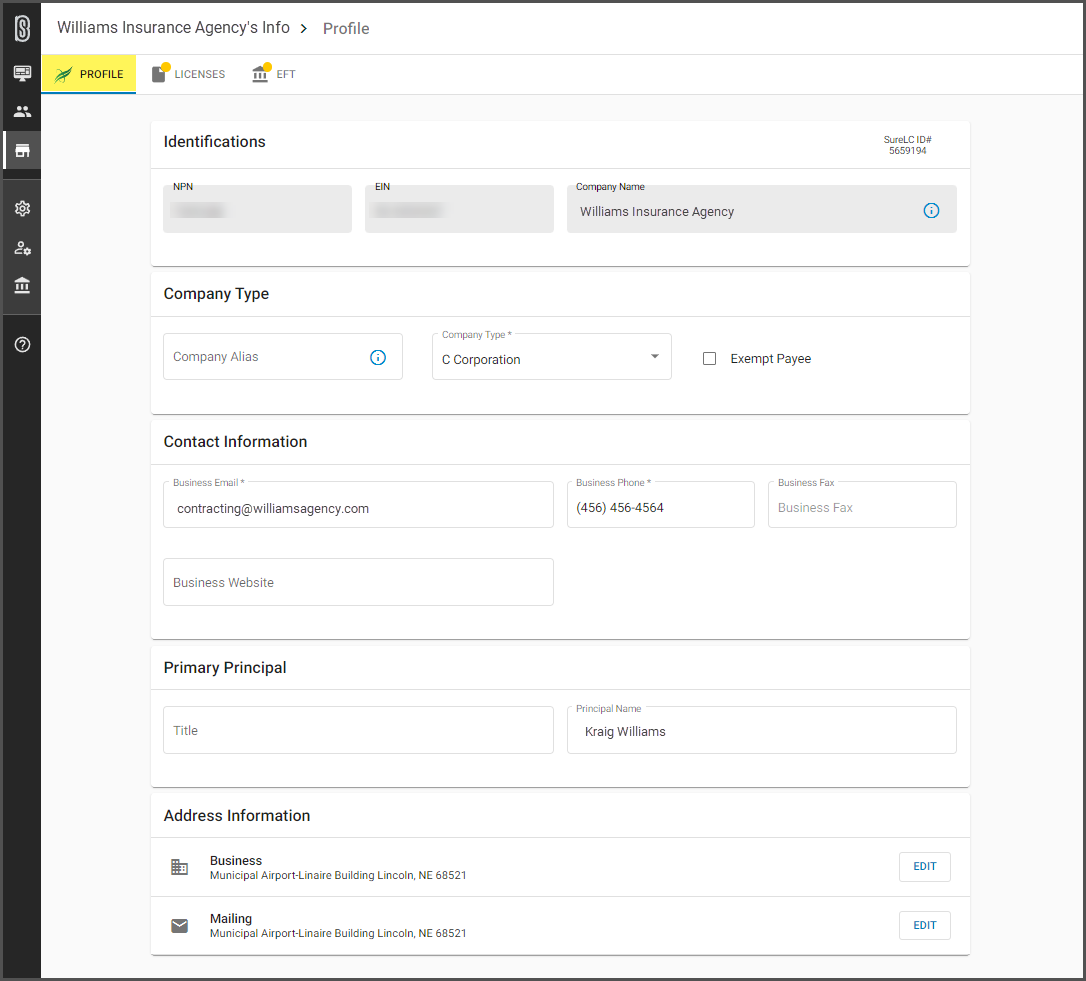Focus the Company Alias field

point(283,357)
